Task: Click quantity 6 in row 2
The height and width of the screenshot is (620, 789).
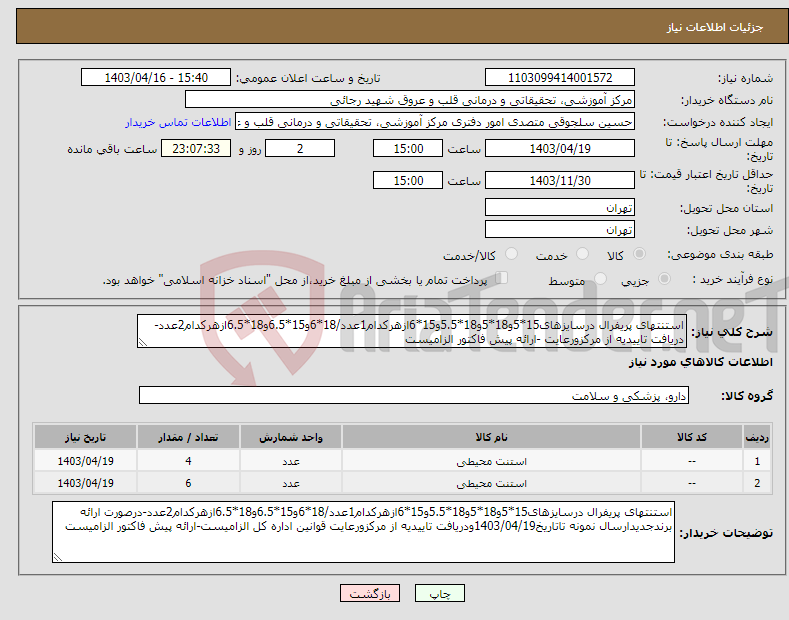Action: [188, 483]
